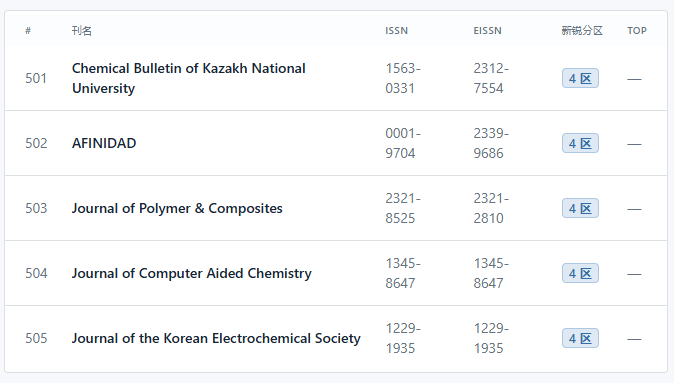This screenshot has height=383, width=674.
Task: Click the TOP column header
Action: (x=637, y=31)
